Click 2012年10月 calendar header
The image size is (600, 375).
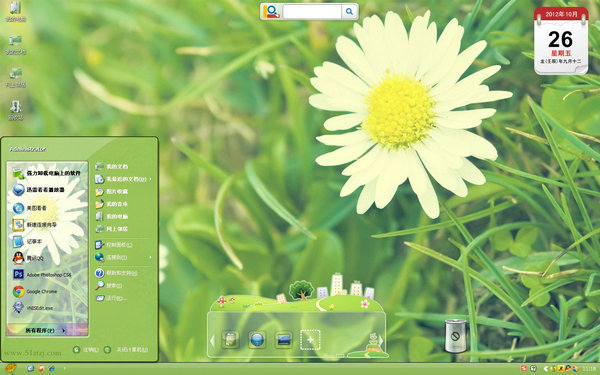click(561, 14)
